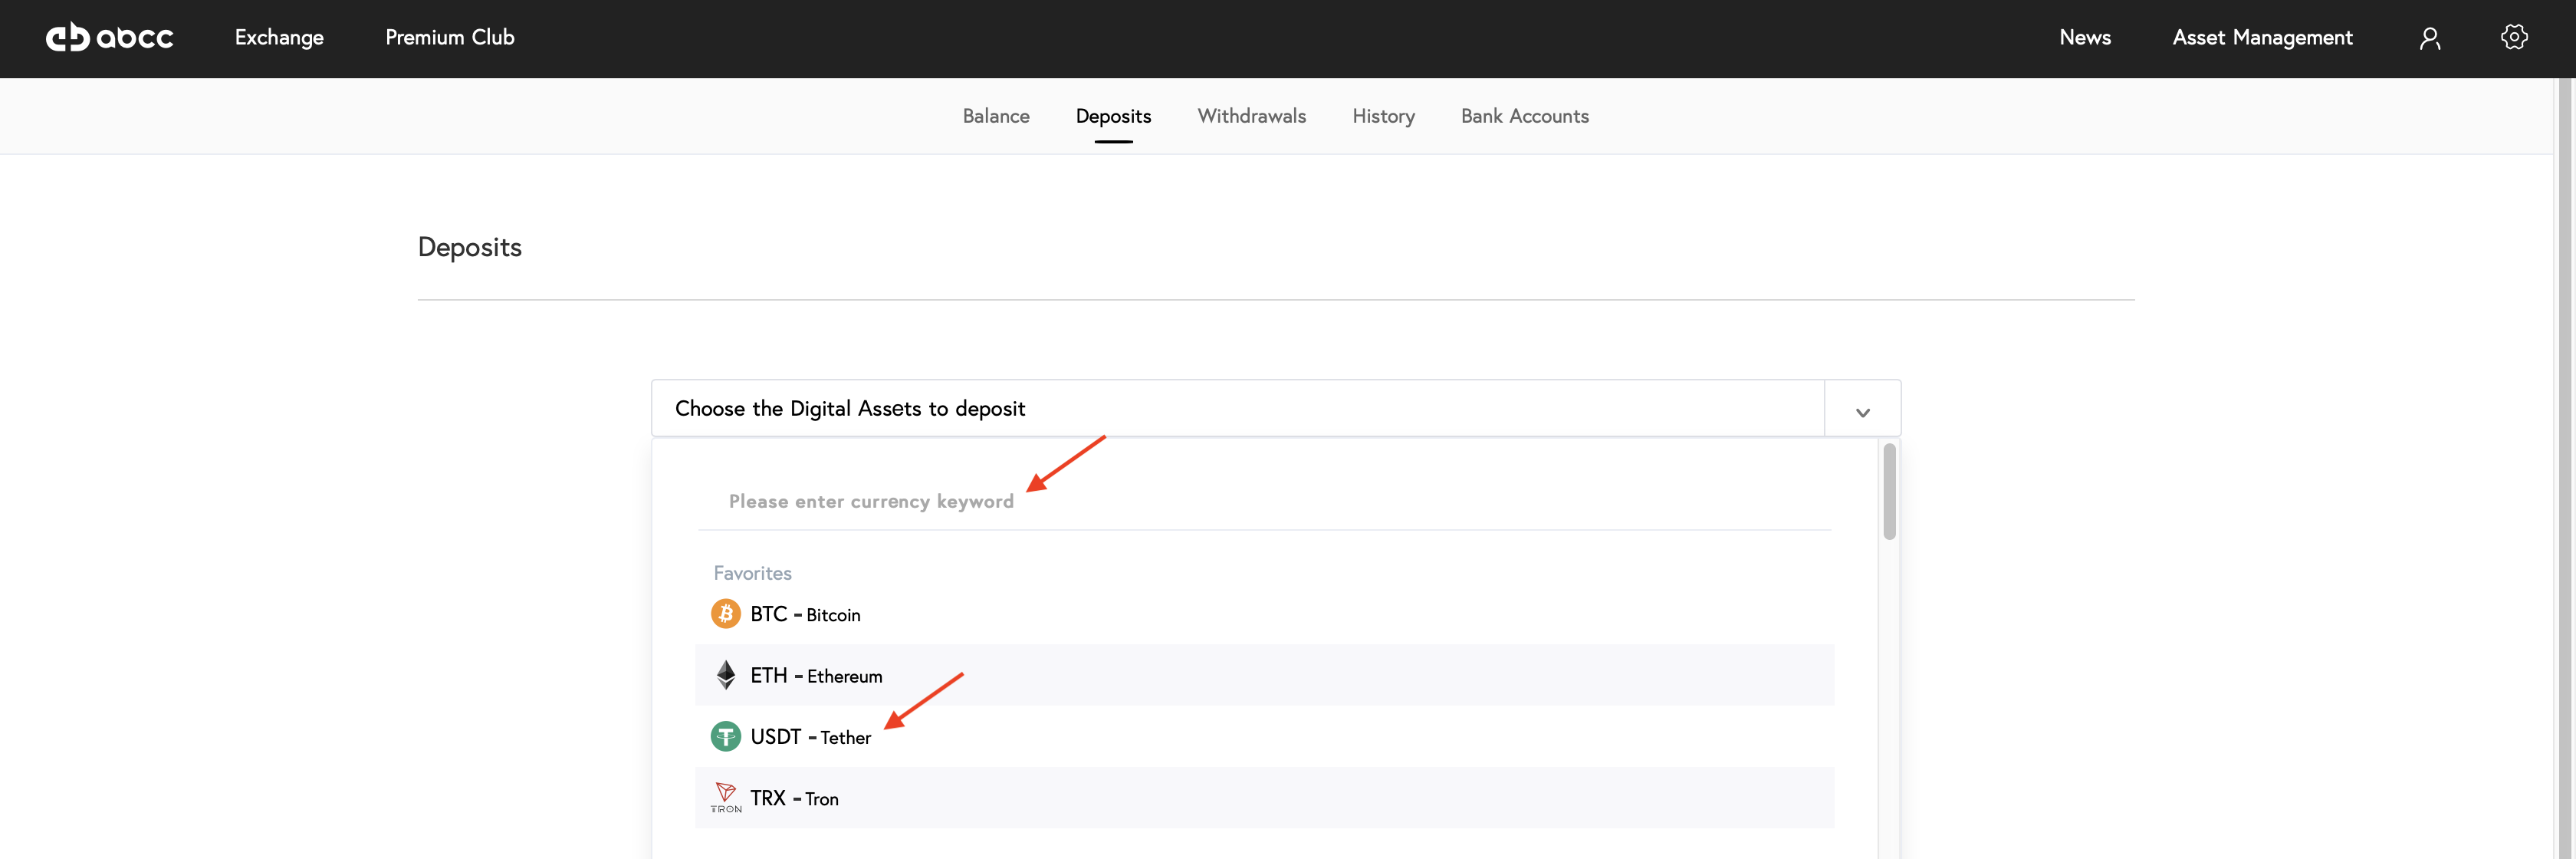Click the Bitcoin coin icon
2576x859 pixels.
[726, 614]
